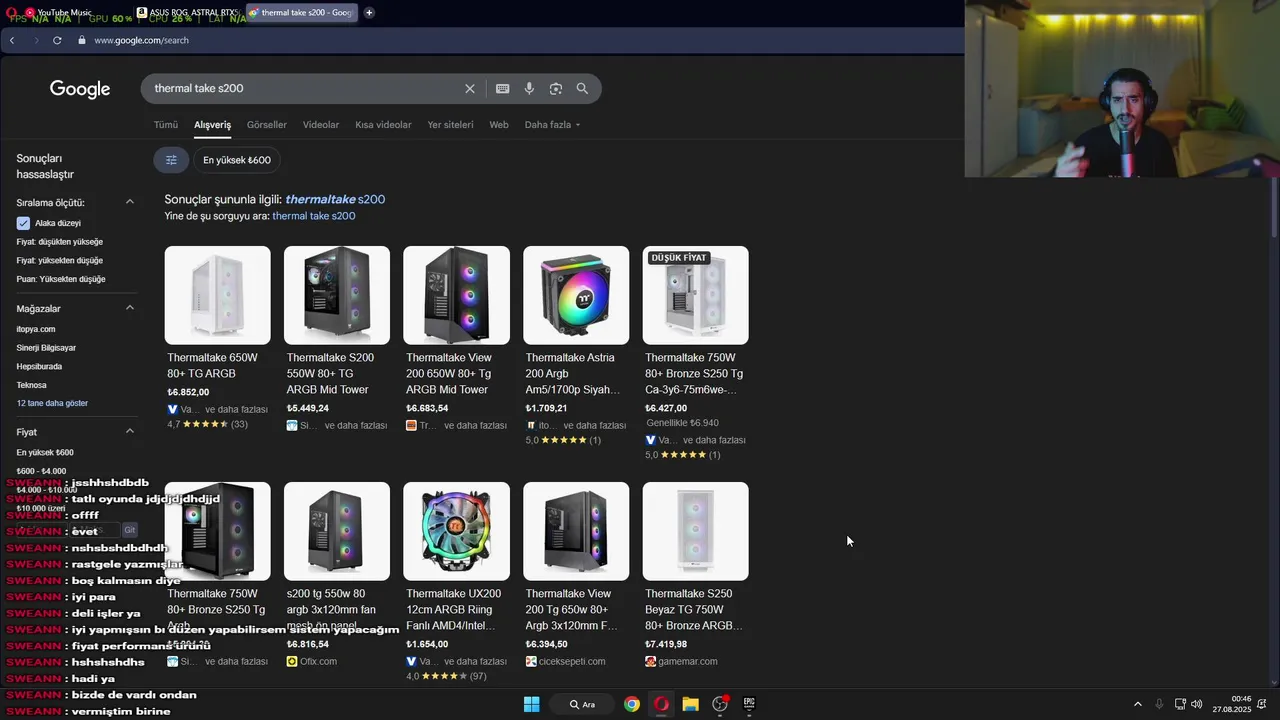The image size is (1280, 720).
Task: Open File Explorer from the taskbar
Action: tap(690, 704)
